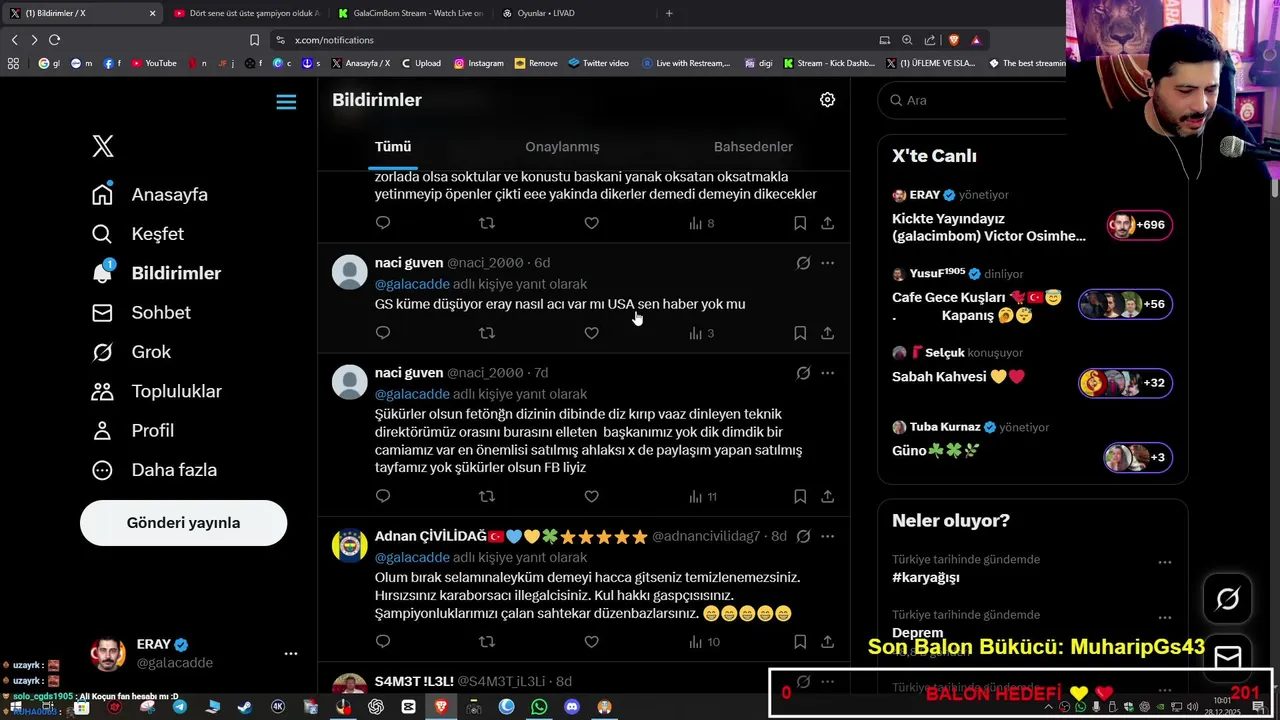Bookmark this page icon in address bar
1280x720 pixels.
click(x=254, y=40)
